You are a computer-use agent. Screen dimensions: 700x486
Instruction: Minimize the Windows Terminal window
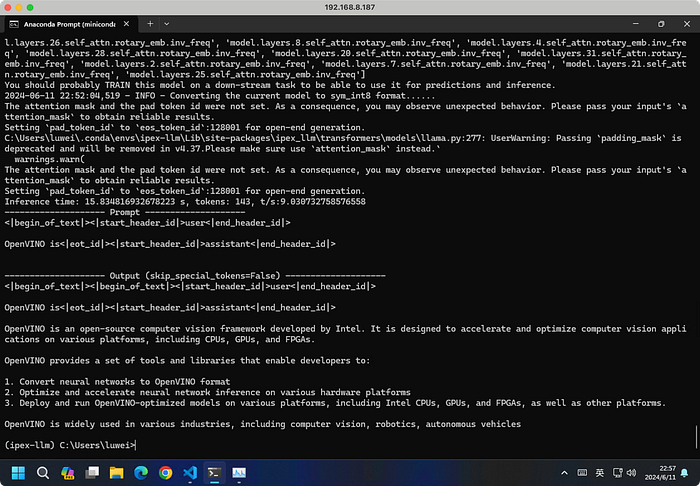click(x=636, y=24)
